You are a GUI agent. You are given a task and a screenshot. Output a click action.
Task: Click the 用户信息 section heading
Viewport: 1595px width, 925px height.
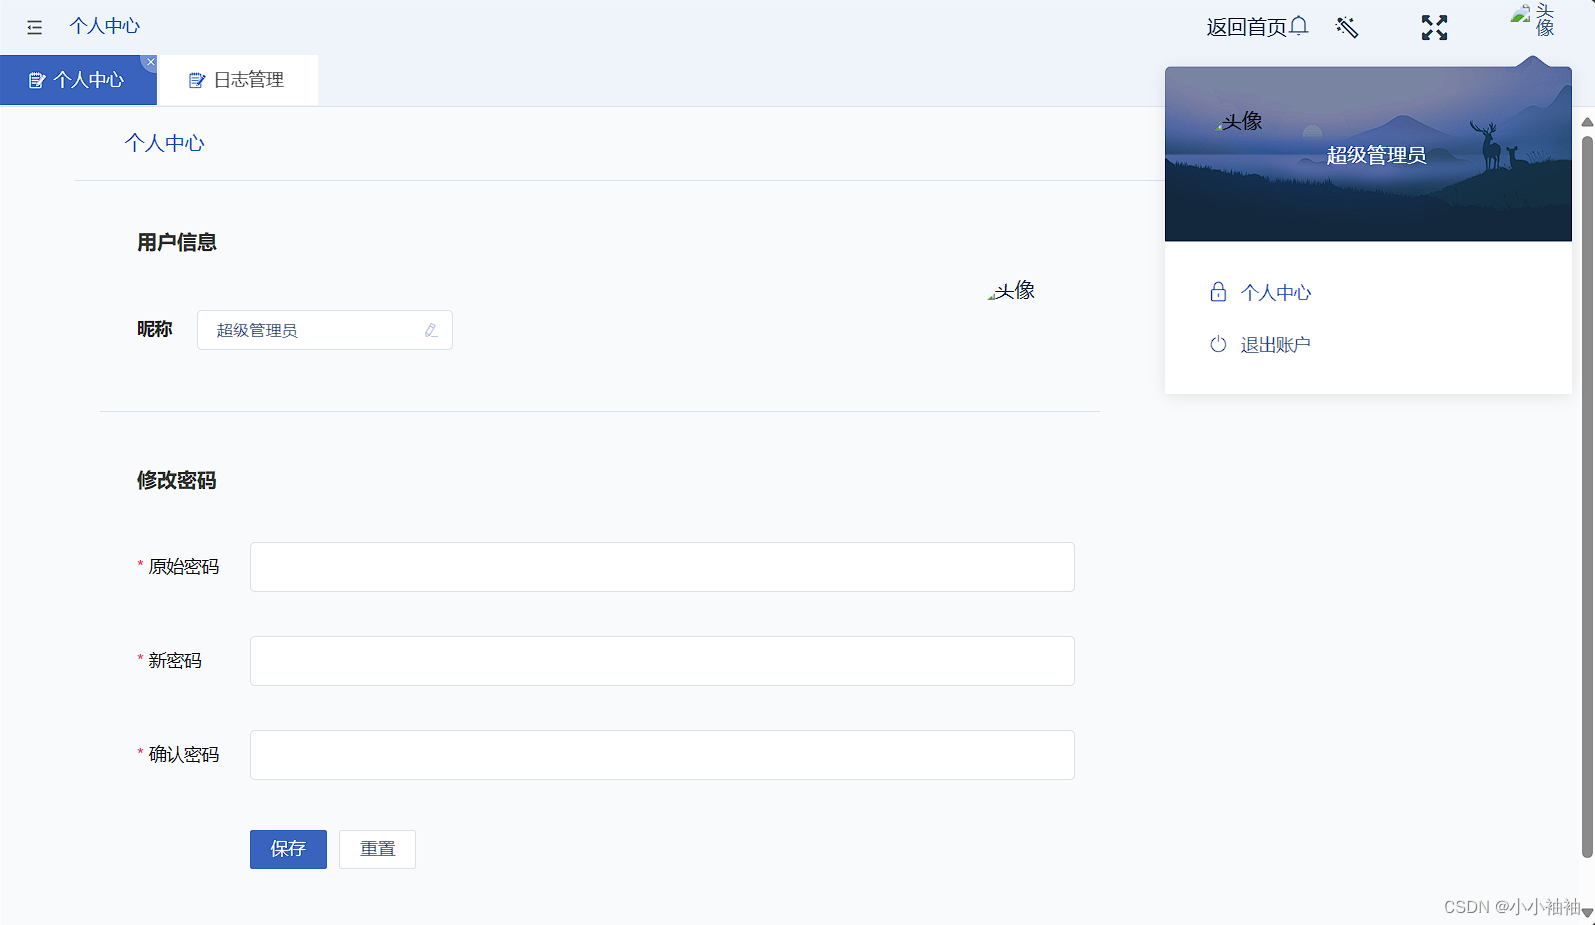click(176, 242)
